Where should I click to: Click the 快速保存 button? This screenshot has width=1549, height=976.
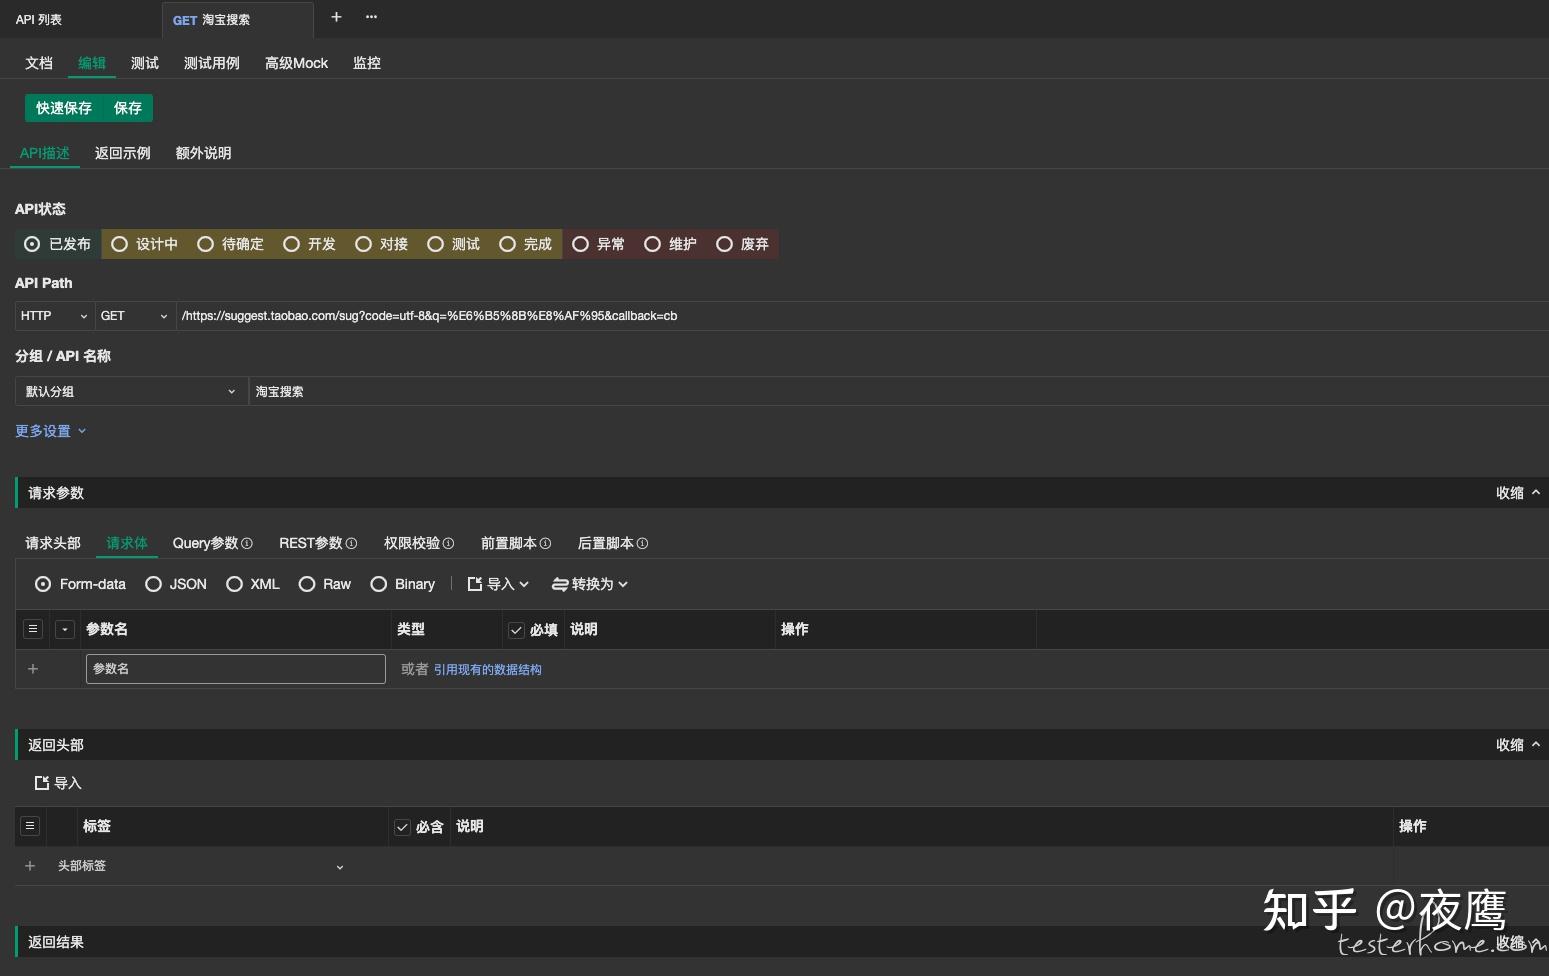(64, 108)
